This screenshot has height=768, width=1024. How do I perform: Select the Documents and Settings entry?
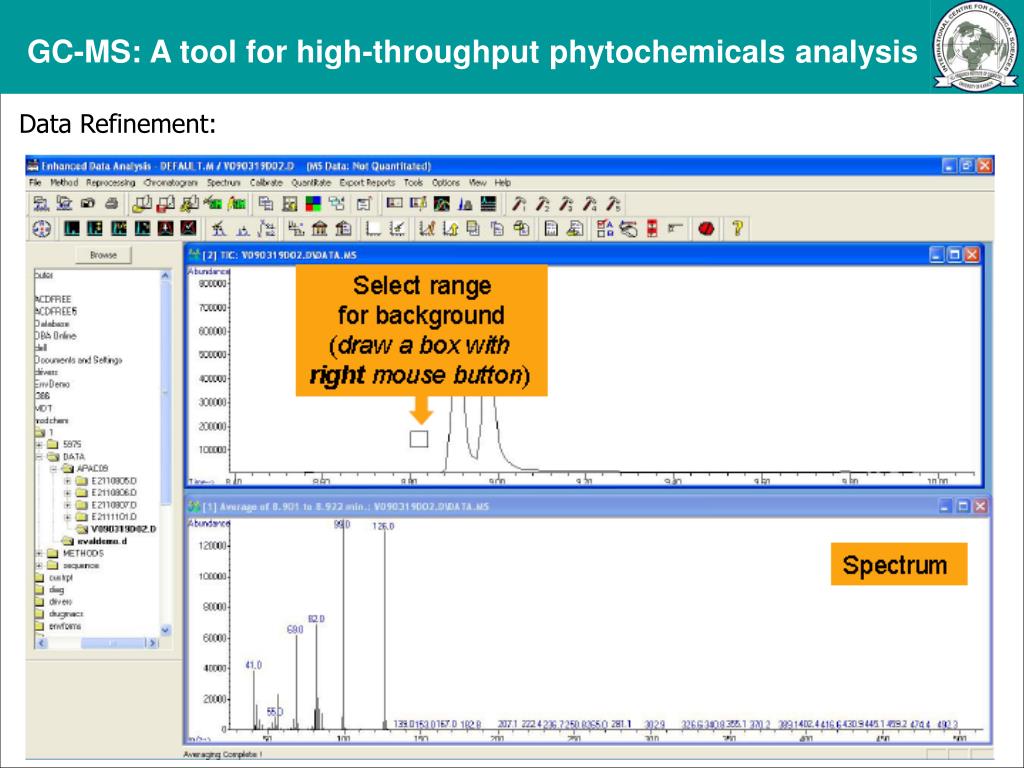click(x=78, y=360)
